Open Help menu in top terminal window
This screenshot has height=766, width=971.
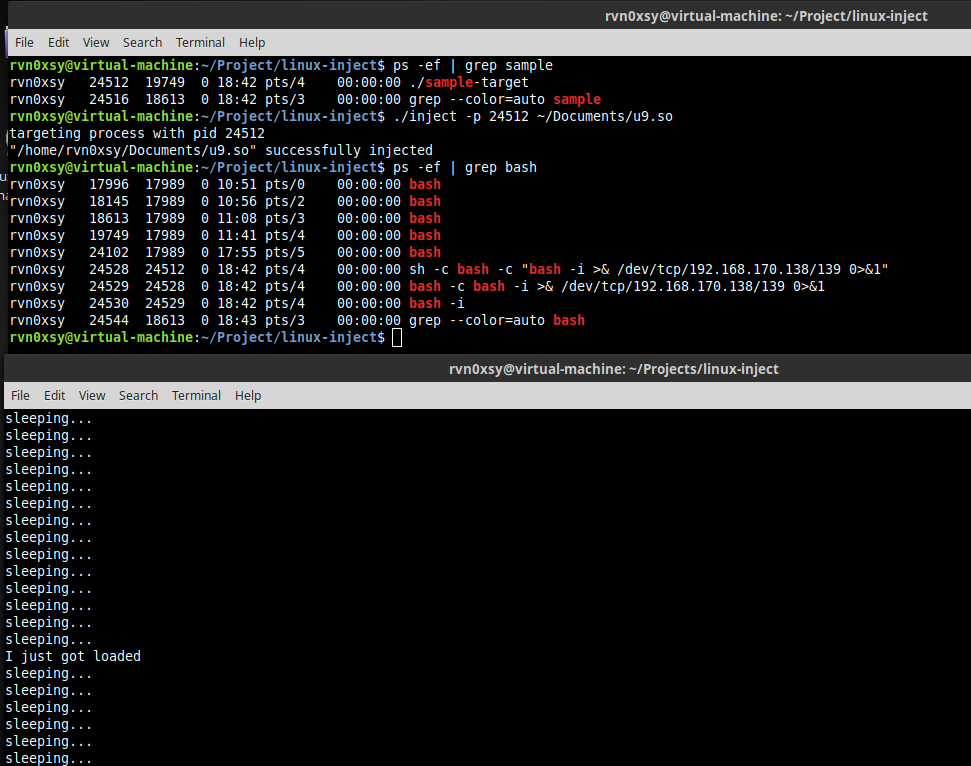(x=252, y=43)
